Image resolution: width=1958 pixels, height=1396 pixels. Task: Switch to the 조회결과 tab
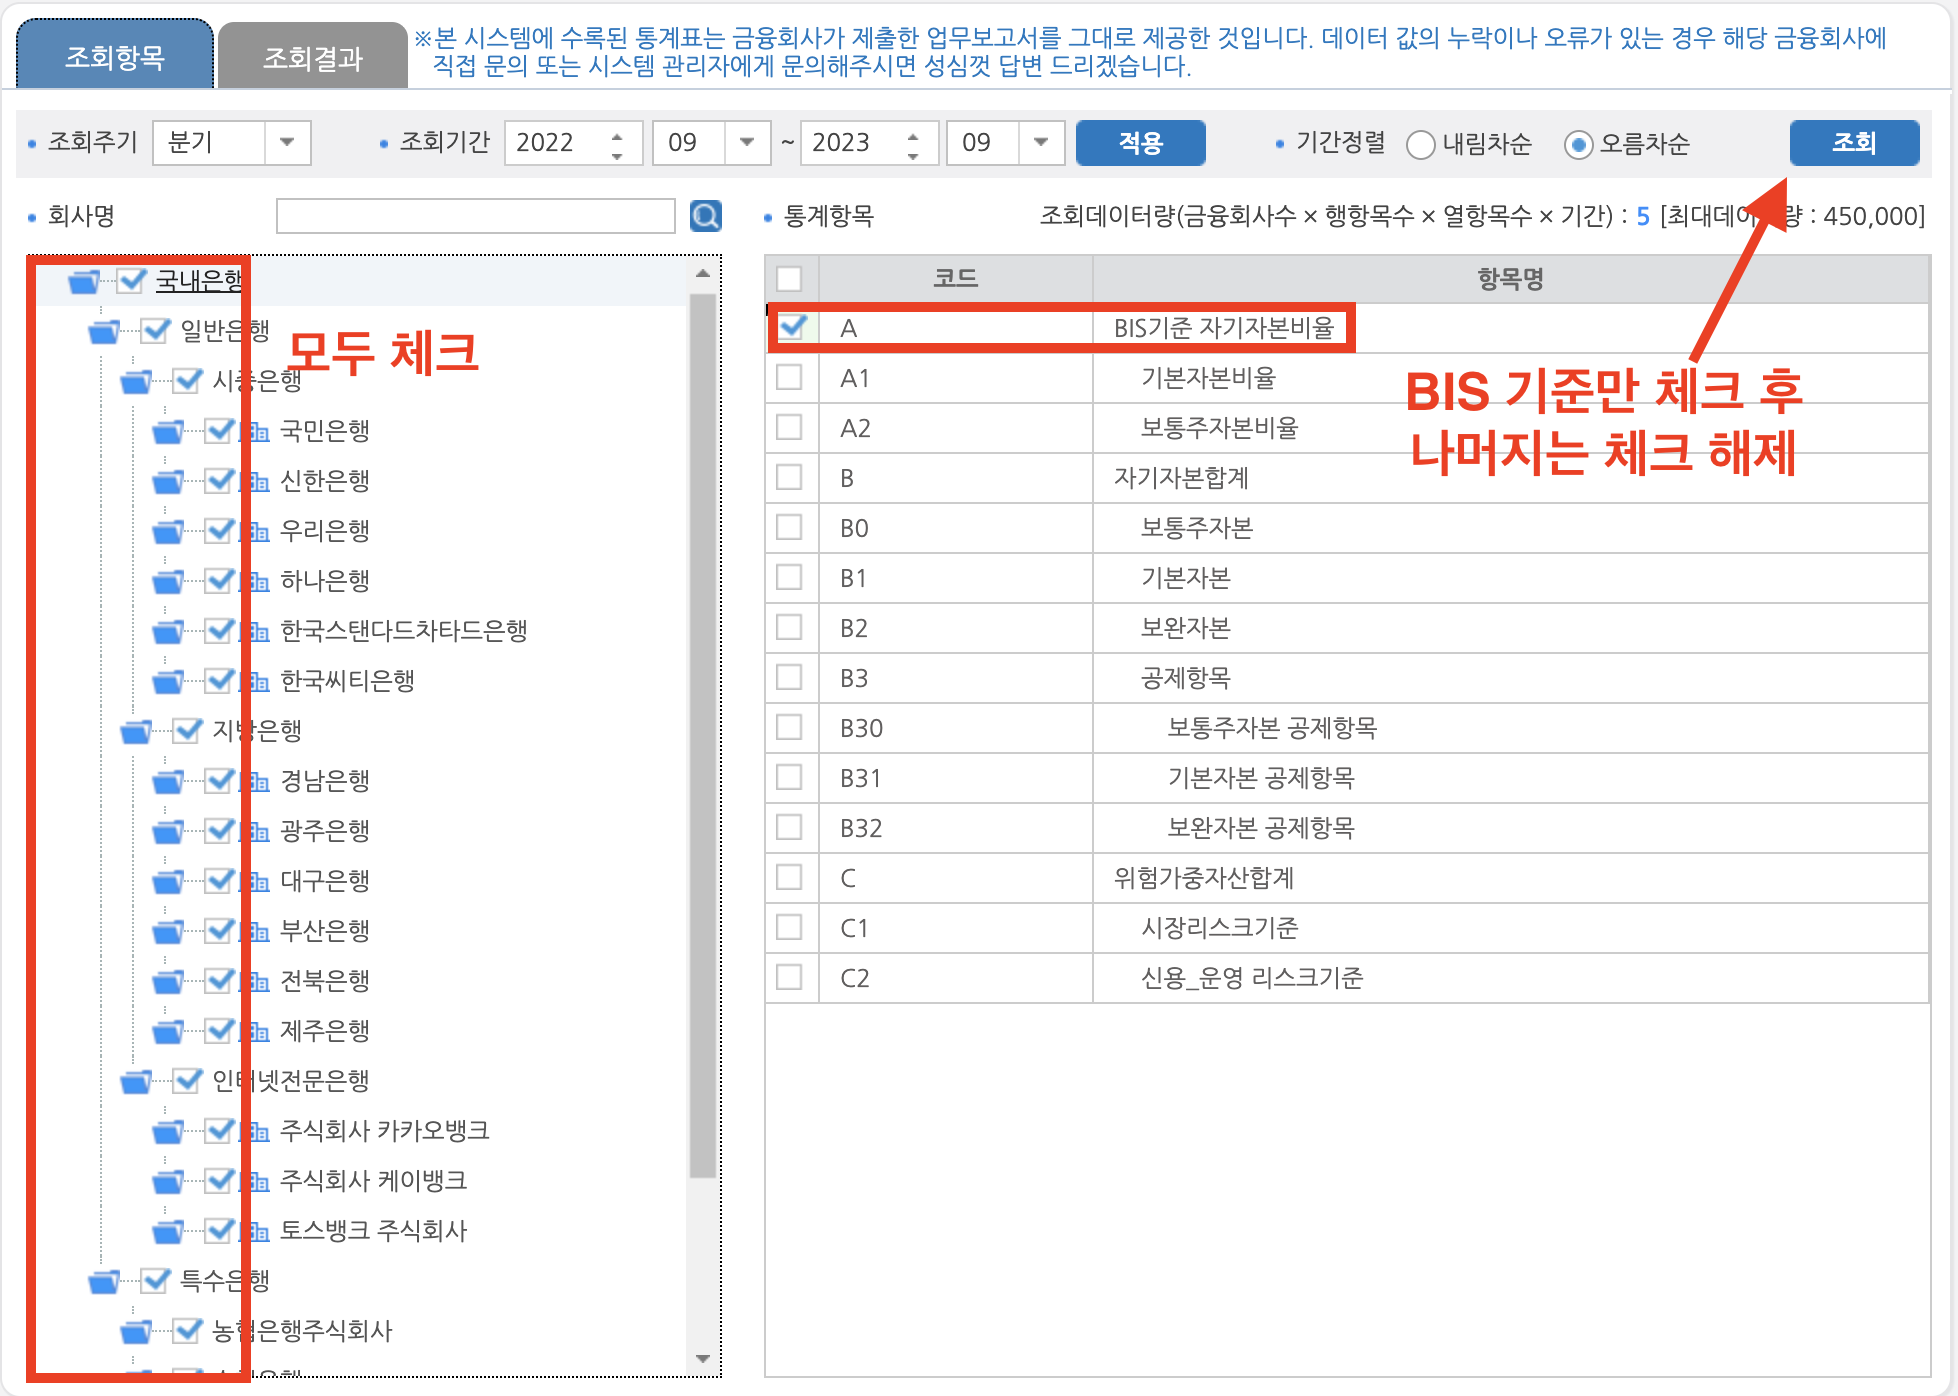coord(312,55)
